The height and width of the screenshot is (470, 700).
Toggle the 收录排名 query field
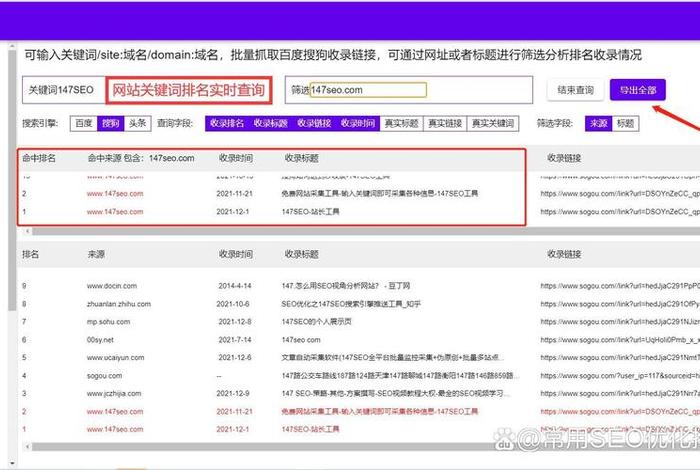227,123
